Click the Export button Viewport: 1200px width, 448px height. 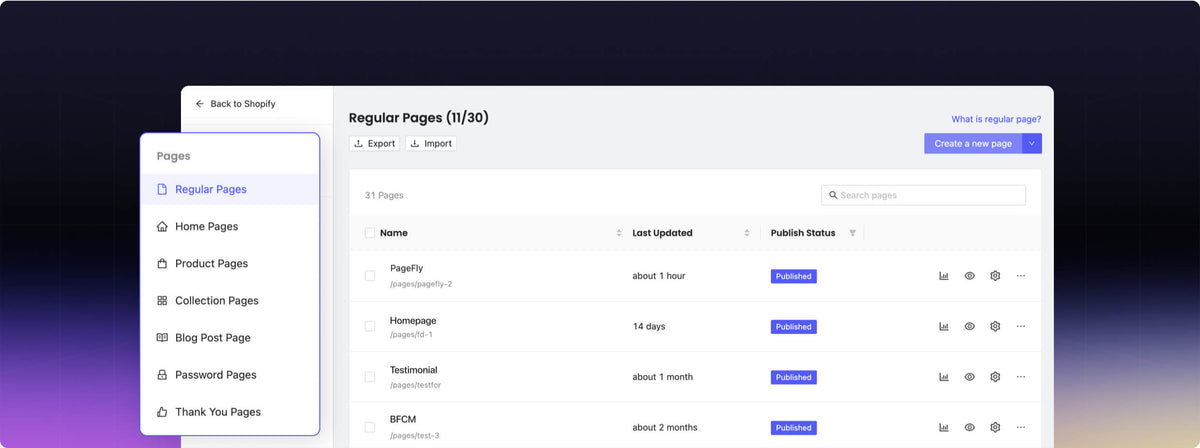tap(374, 144)
